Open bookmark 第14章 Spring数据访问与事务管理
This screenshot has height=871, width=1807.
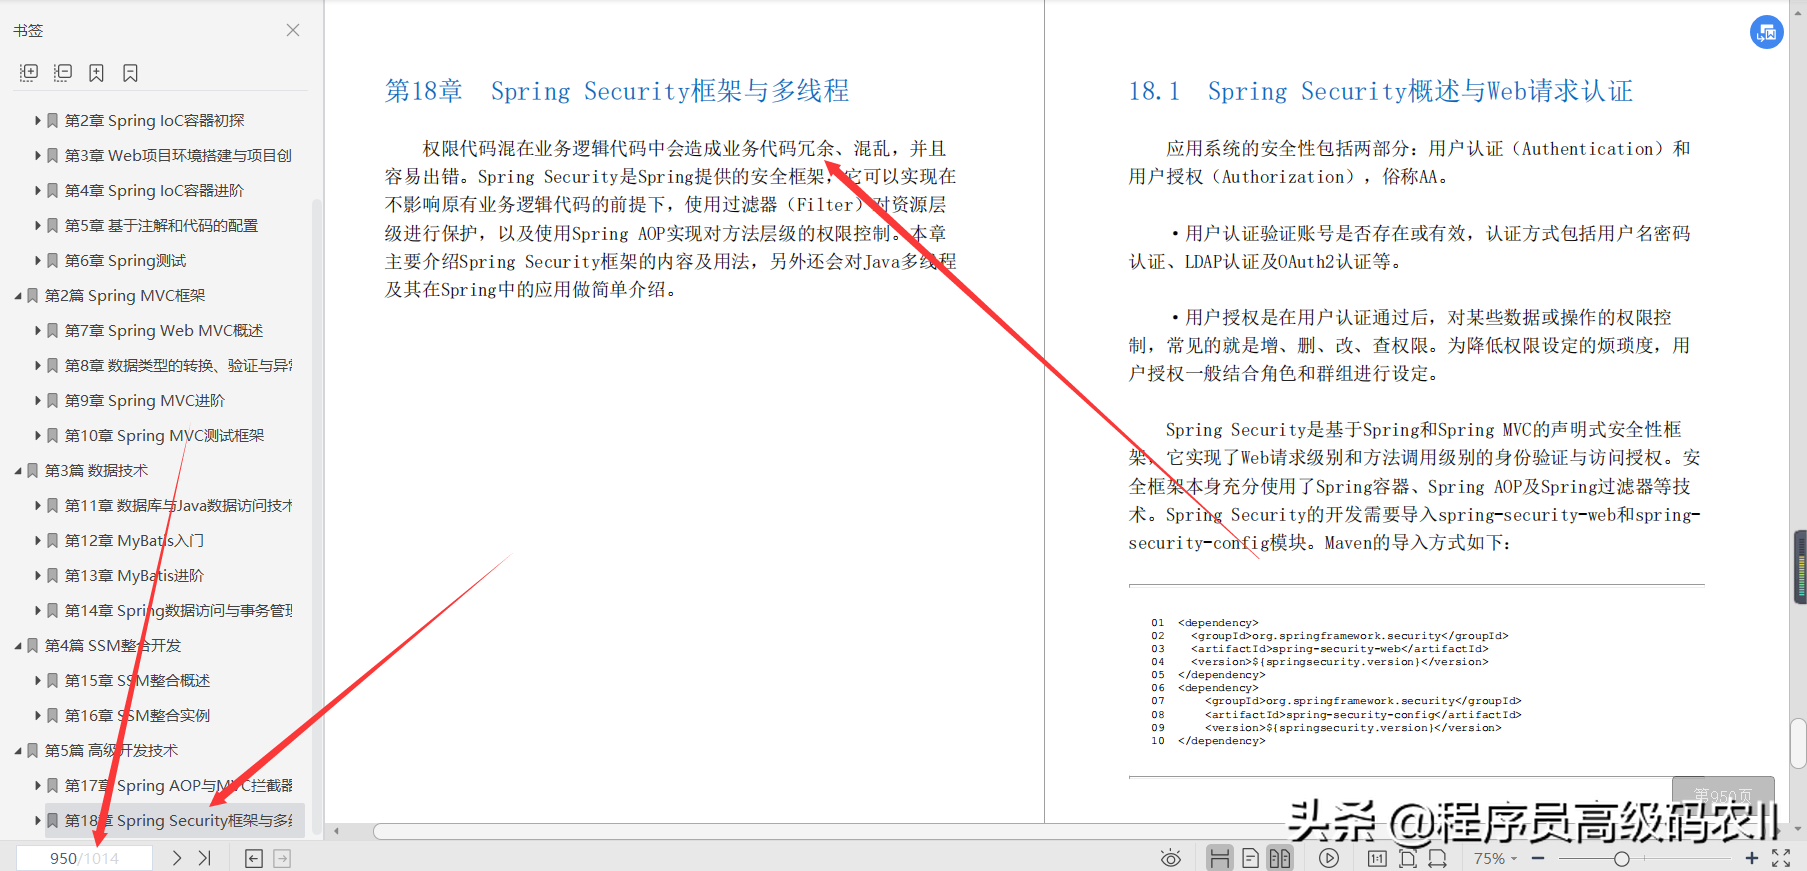pyautogui.click(x=178, y=610)
